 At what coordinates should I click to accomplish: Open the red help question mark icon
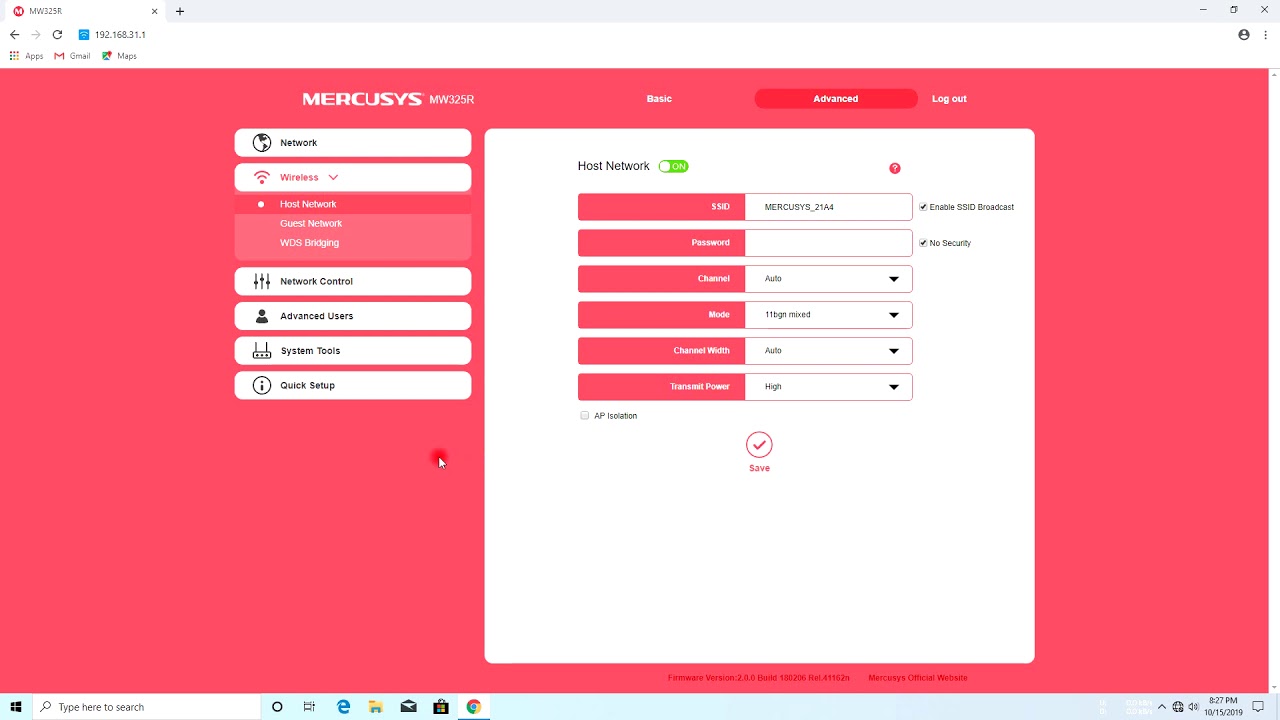click(x=895, y=168)
